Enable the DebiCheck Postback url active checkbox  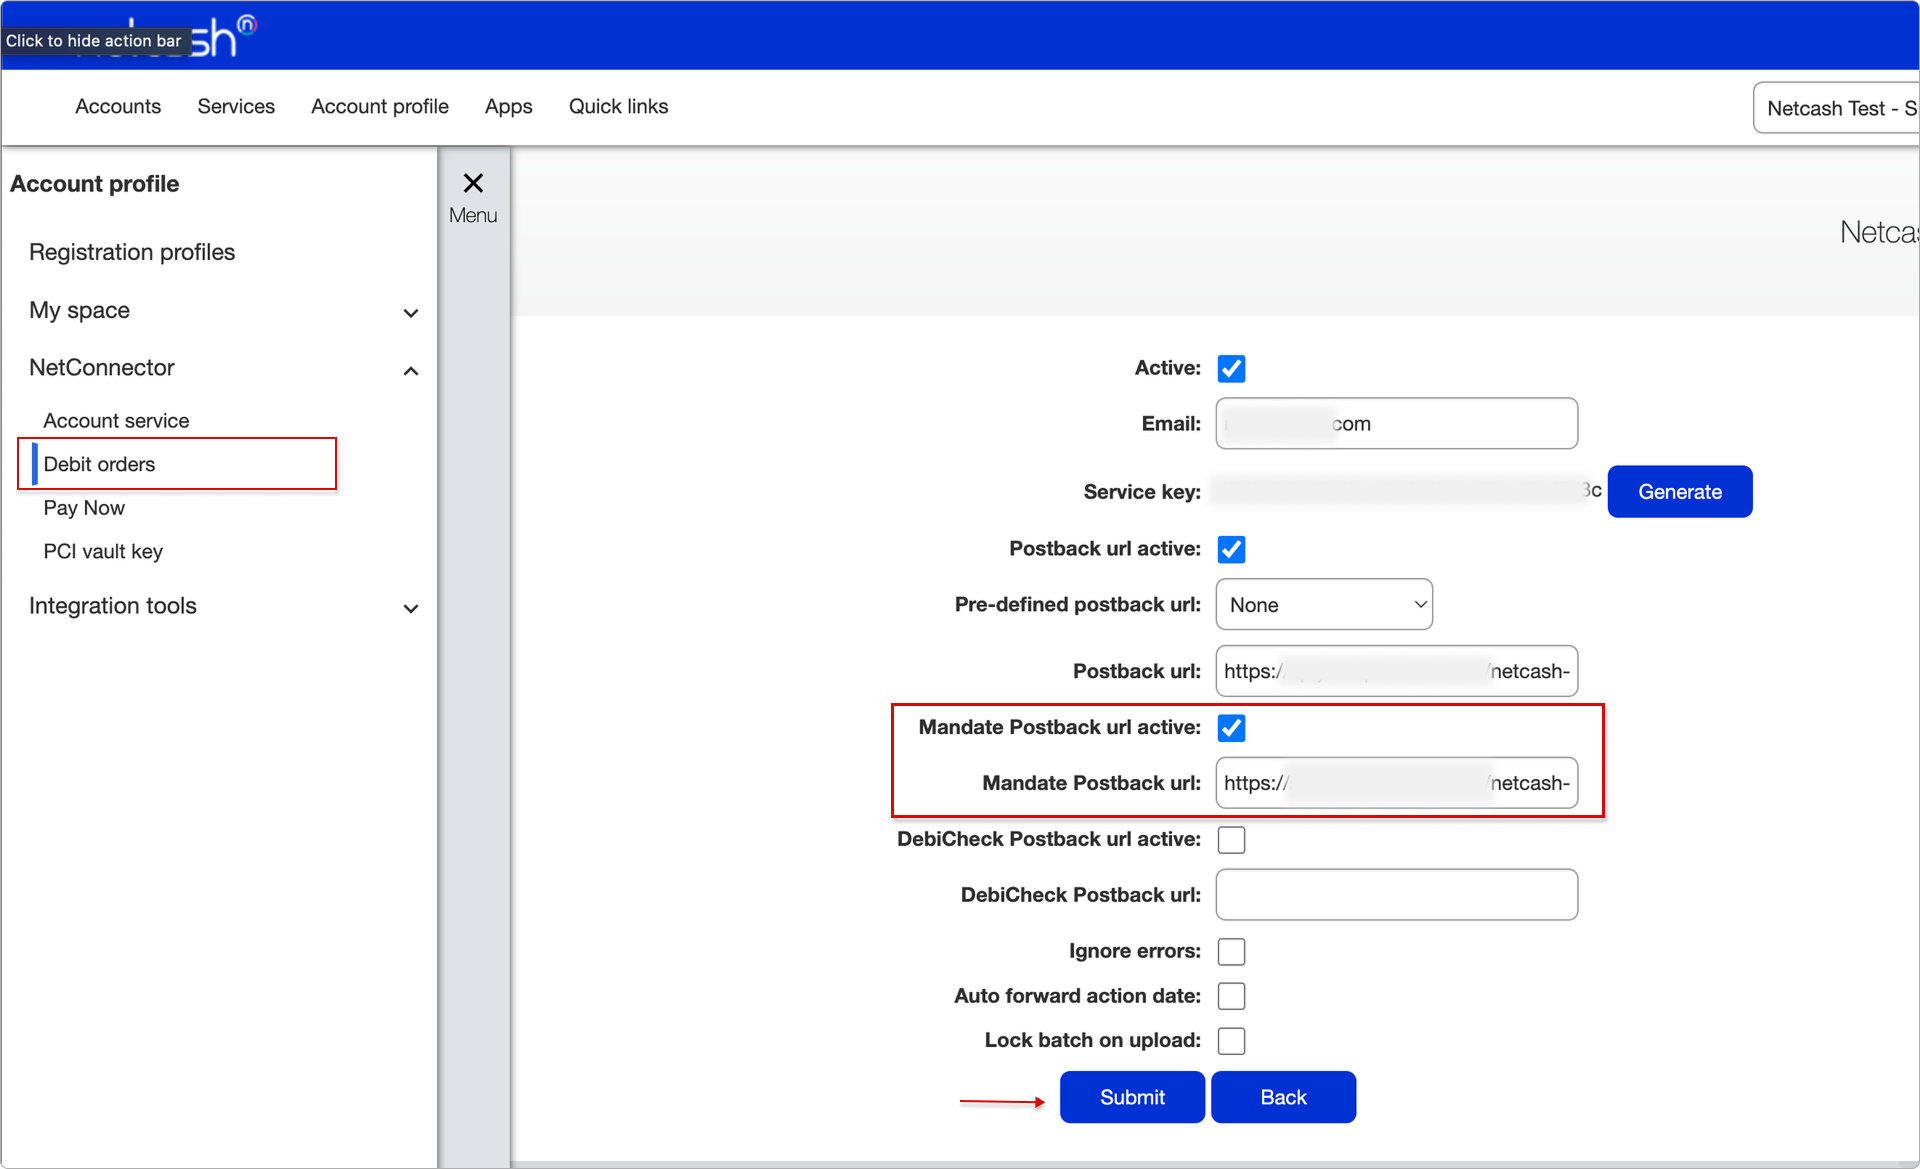pos(1232,840)
